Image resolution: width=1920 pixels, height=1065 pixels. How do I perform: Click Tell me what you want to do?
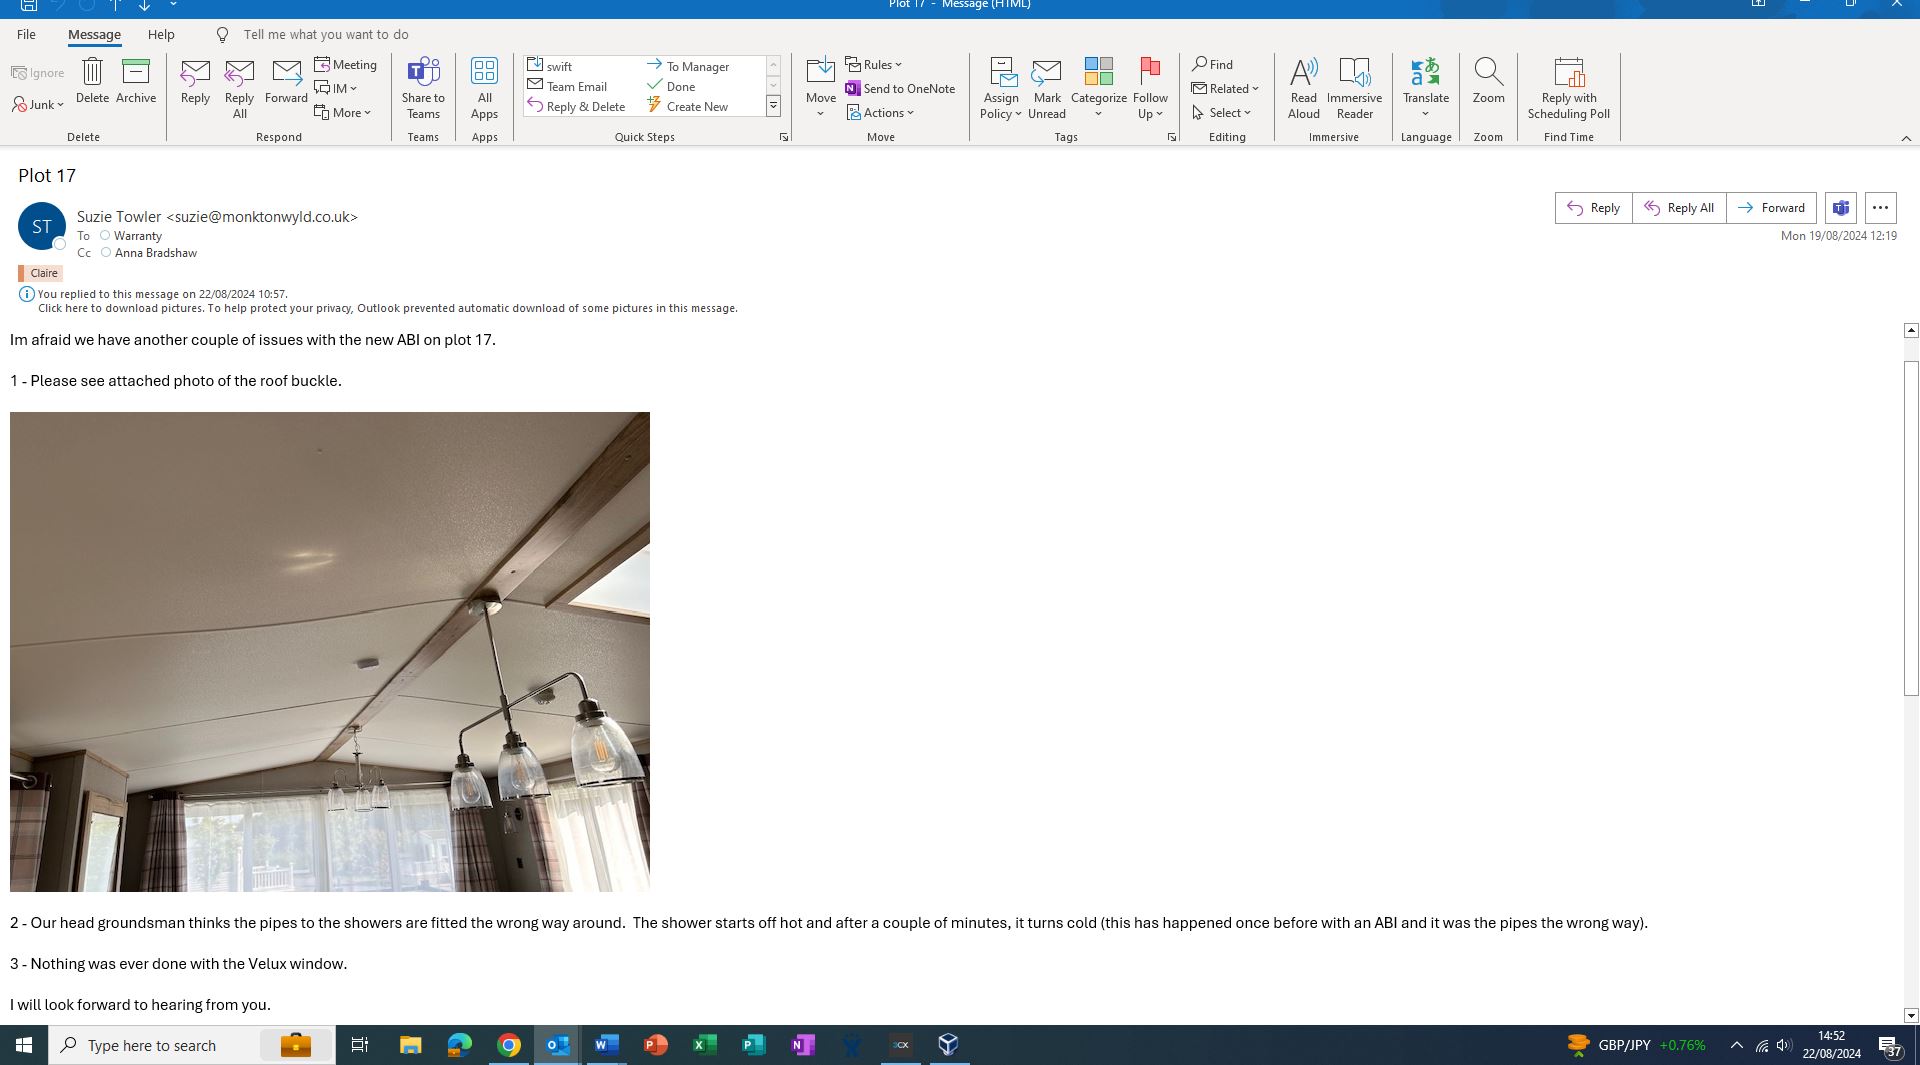tap(326, 34)
